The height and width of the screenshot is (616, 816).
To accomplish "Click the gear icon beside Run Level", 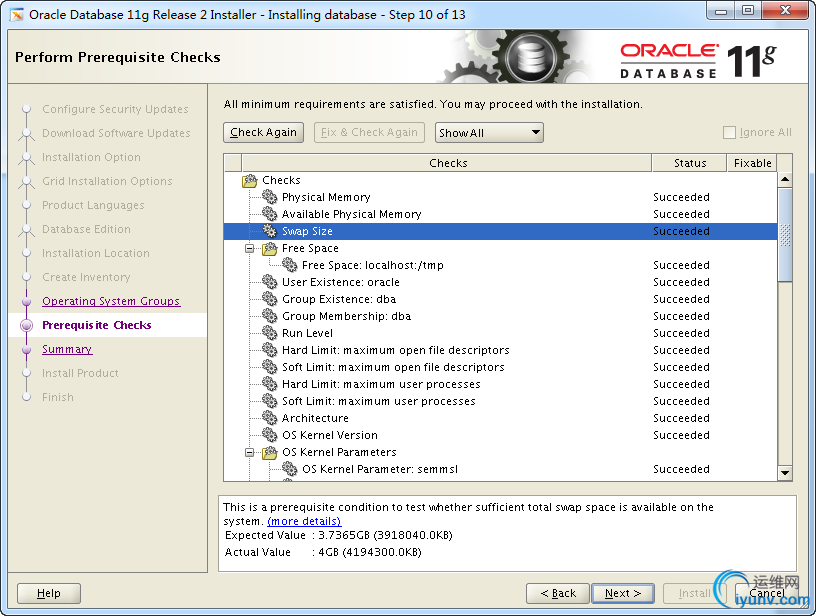I will (270, 333).
